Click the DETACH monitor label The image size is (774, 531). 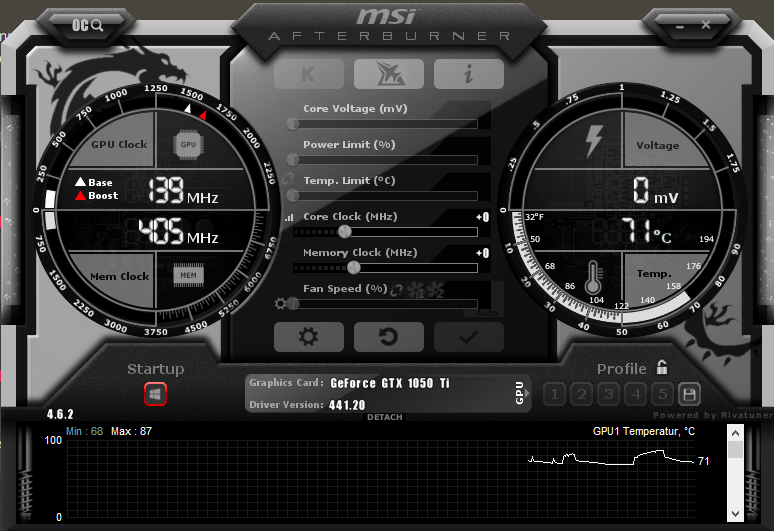click(385, 417)
